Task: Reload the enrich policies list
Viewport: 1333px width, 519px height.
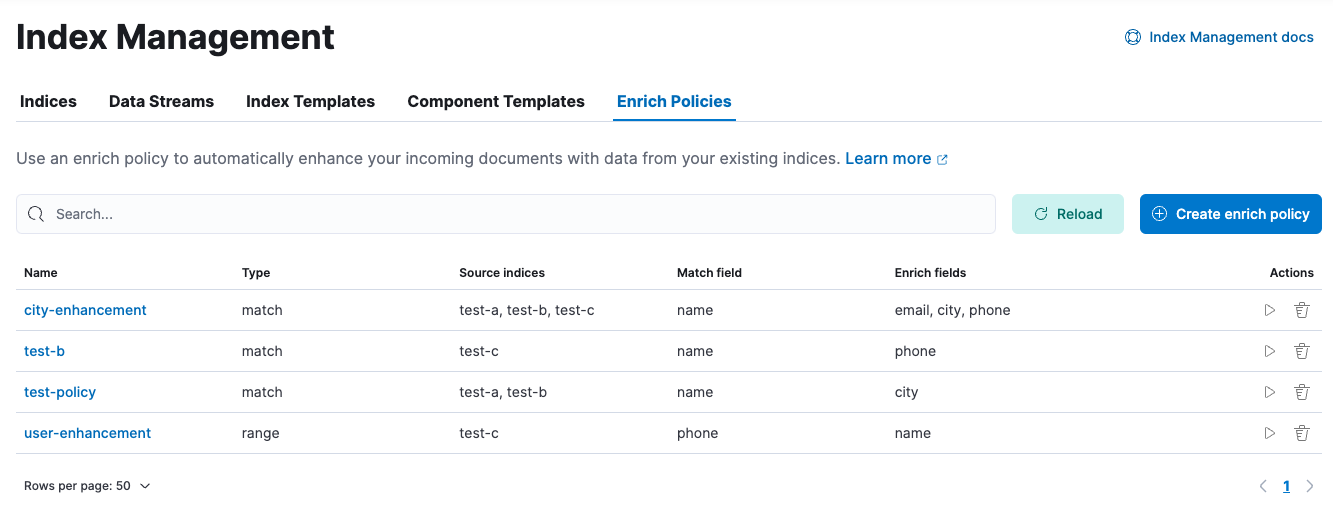Action: coord(1067,214)
